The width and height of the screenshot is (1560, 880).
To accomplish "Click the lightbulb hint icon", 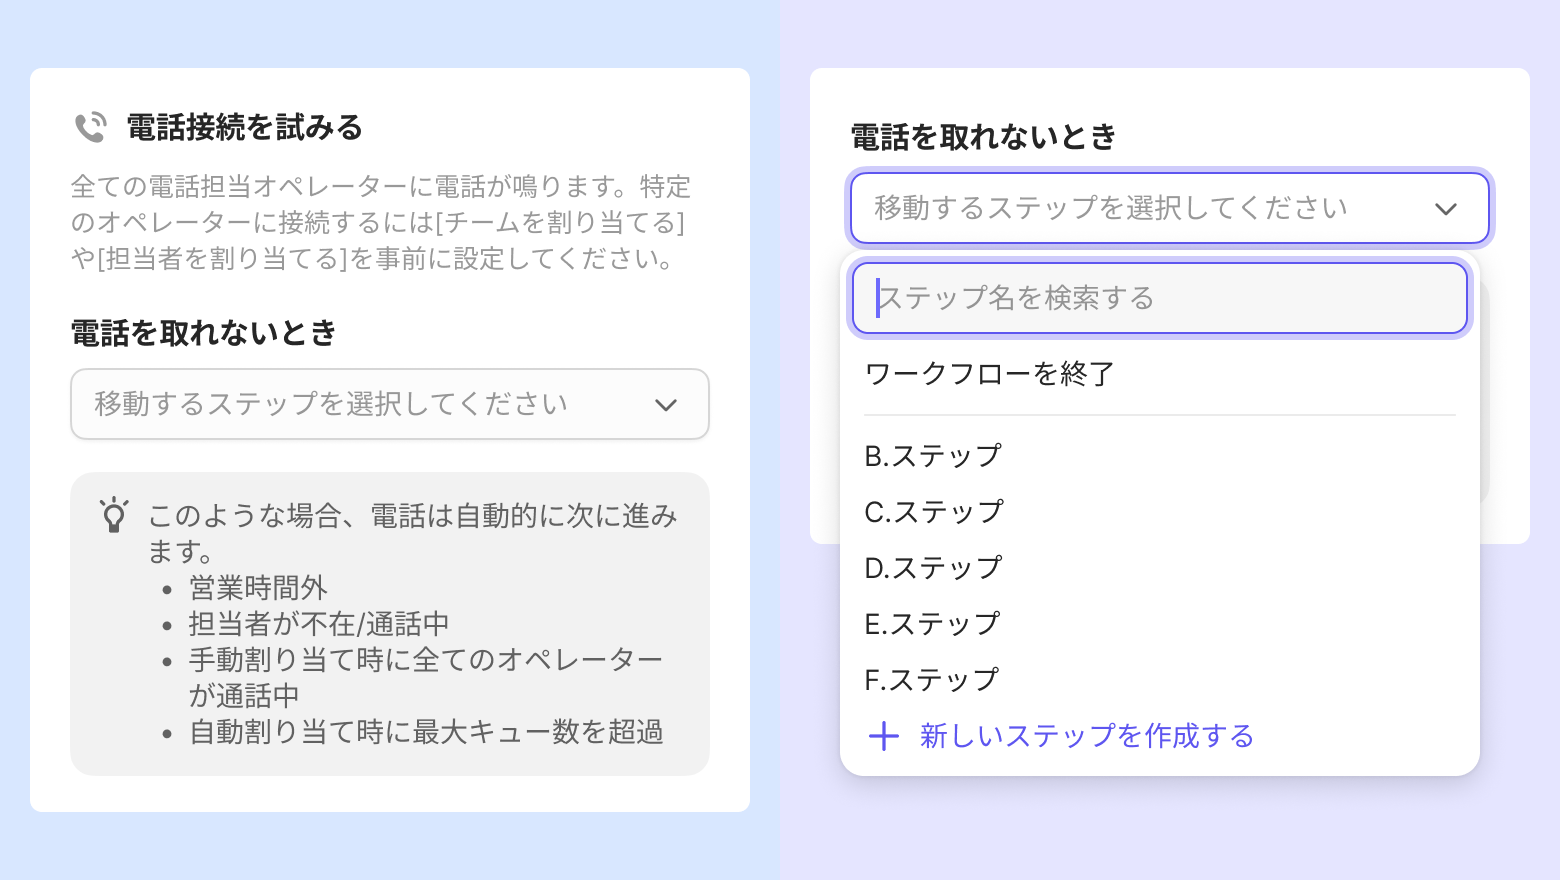I will point(114,514).
